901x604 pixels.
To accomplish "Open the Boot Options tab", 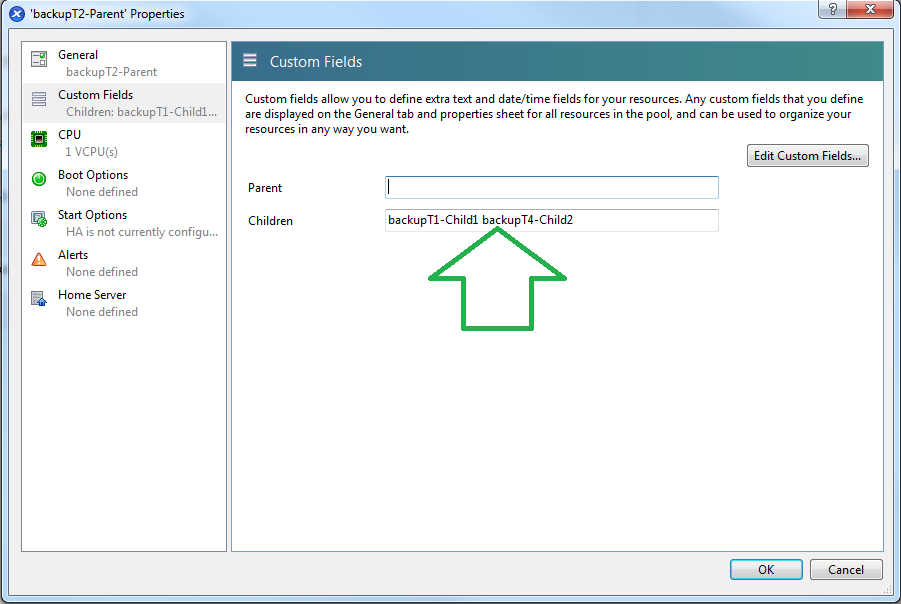I will [x=124, y=183].
